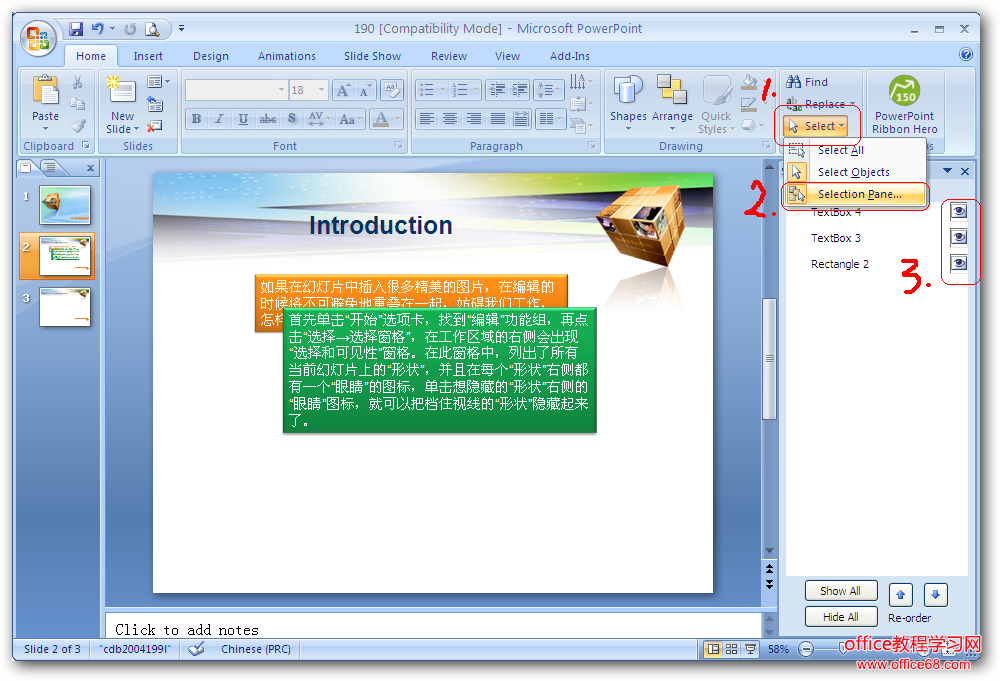Select the slide 3 thumbnail

click(65, 307)
